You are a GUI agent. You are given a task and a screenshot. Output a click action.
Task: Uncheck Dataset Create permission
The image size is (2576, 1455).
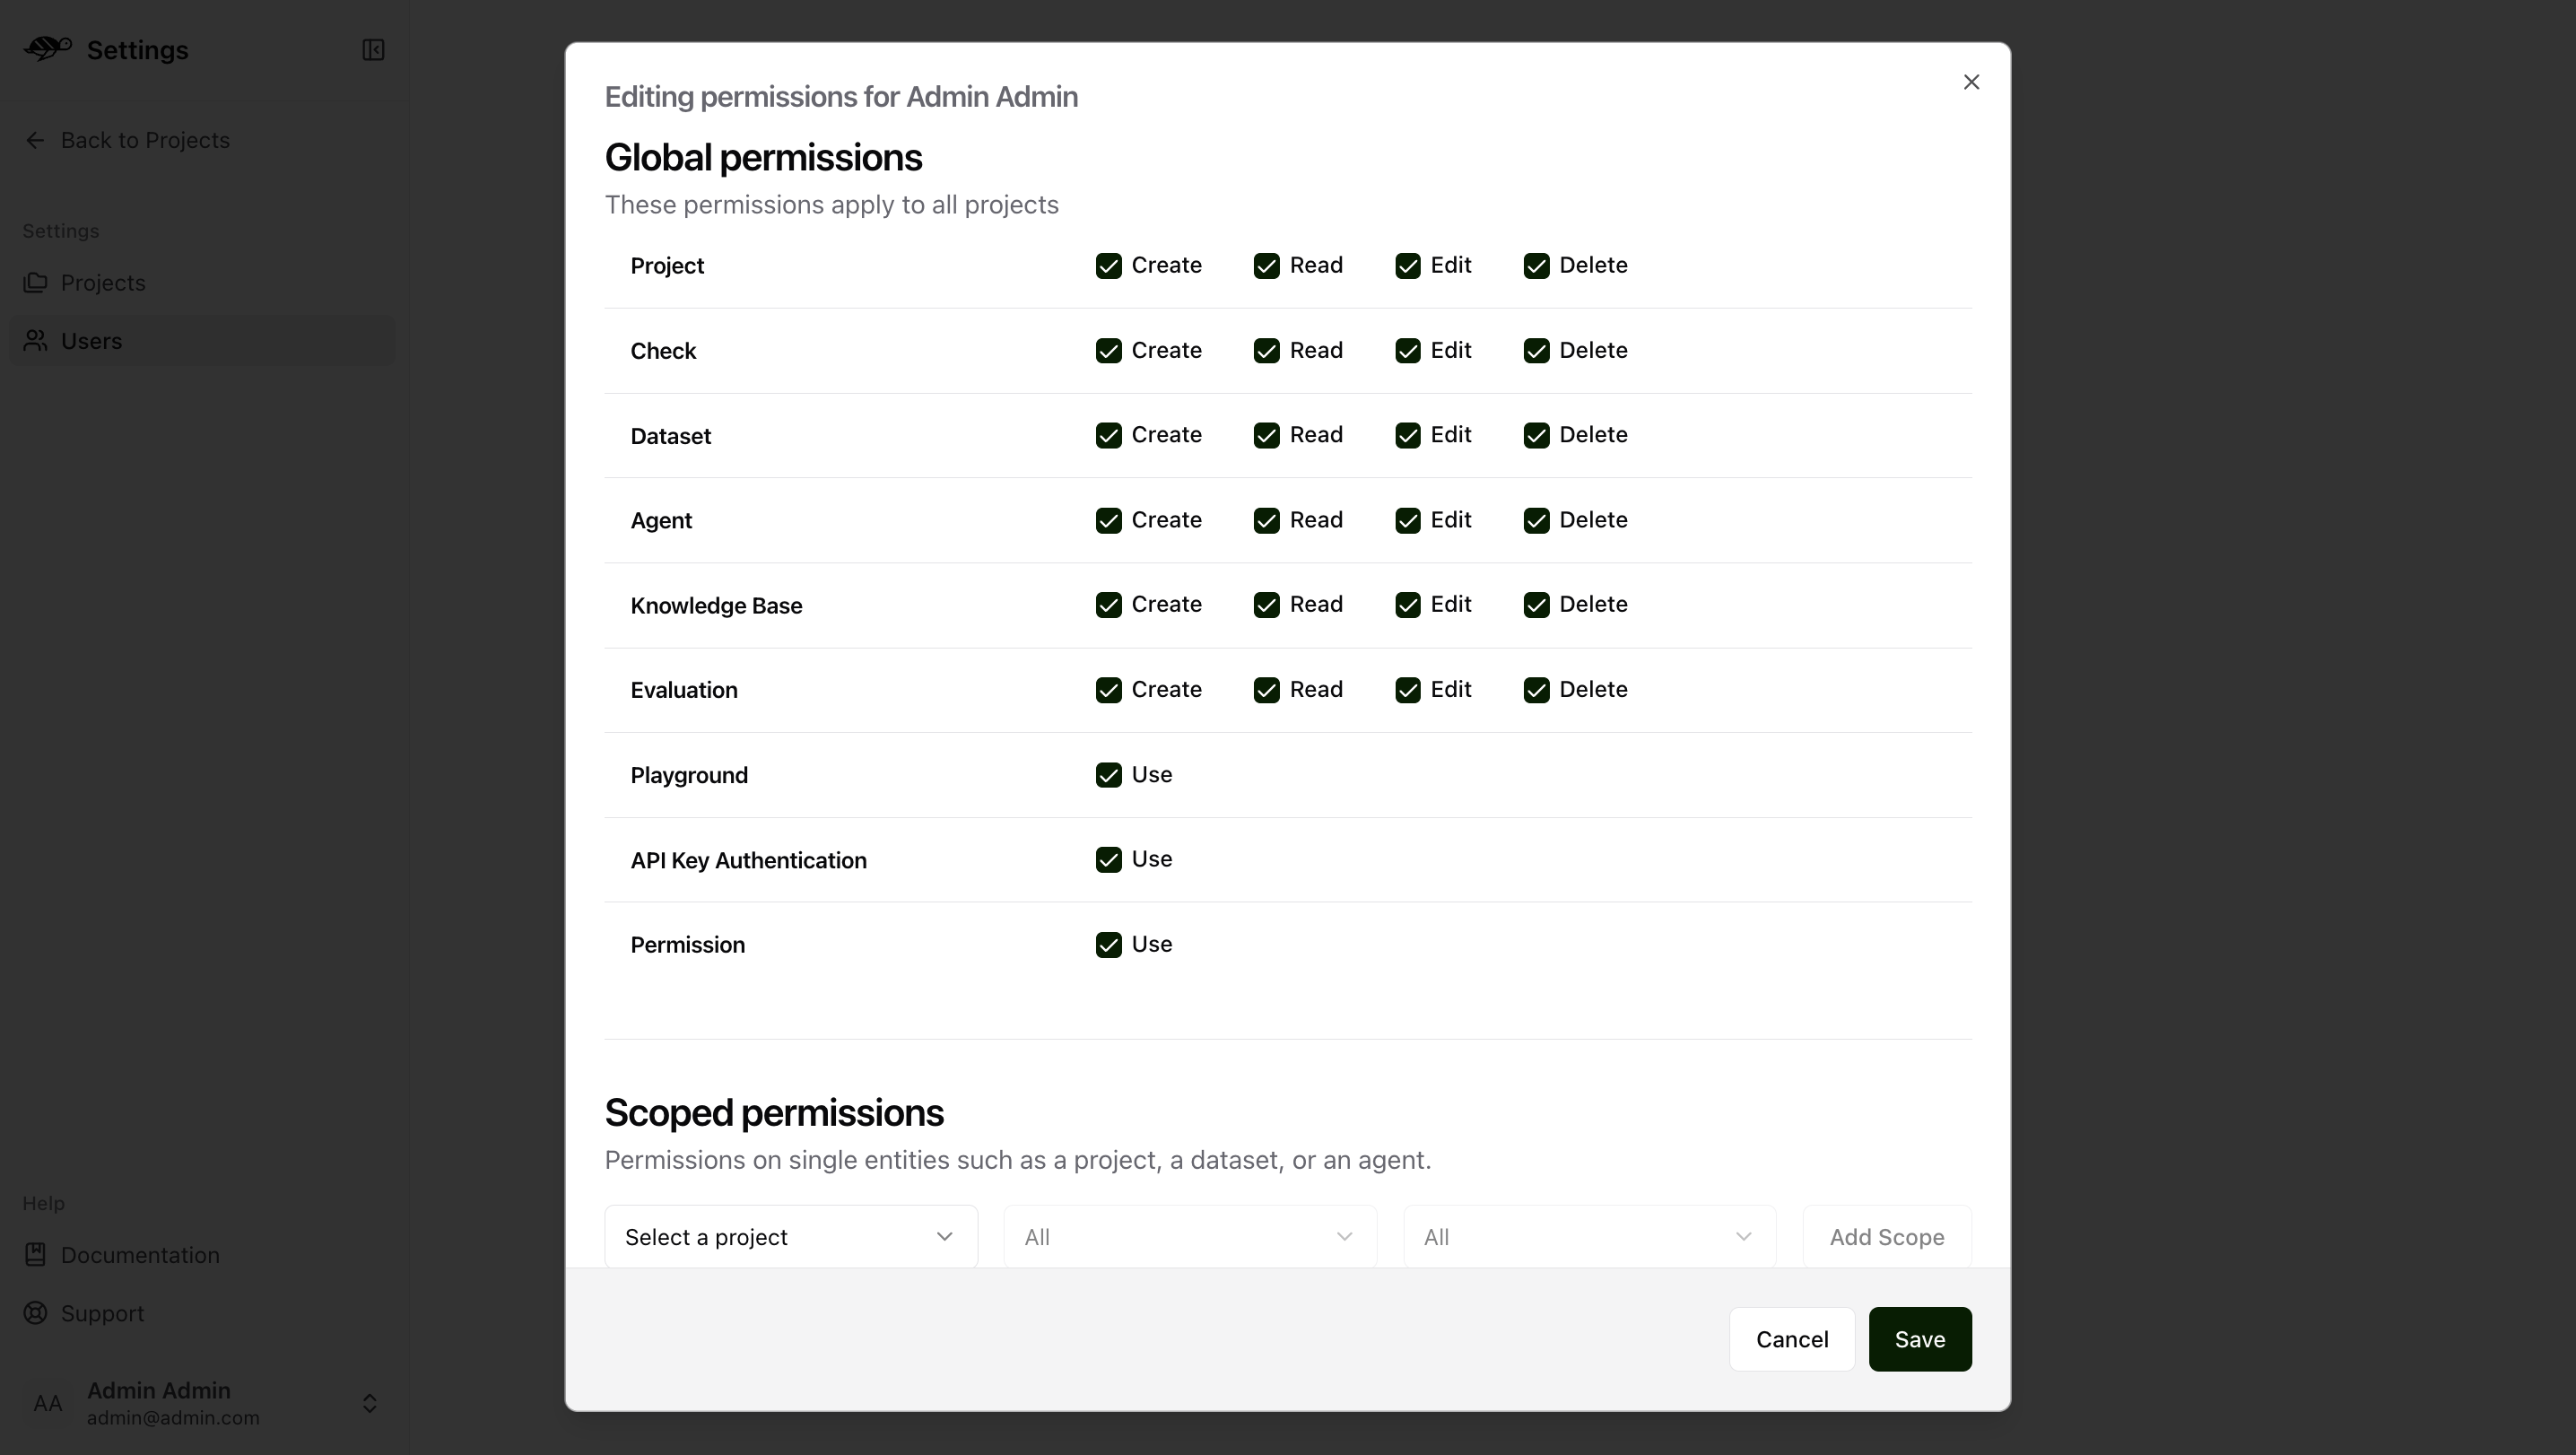click(1108, 435)
